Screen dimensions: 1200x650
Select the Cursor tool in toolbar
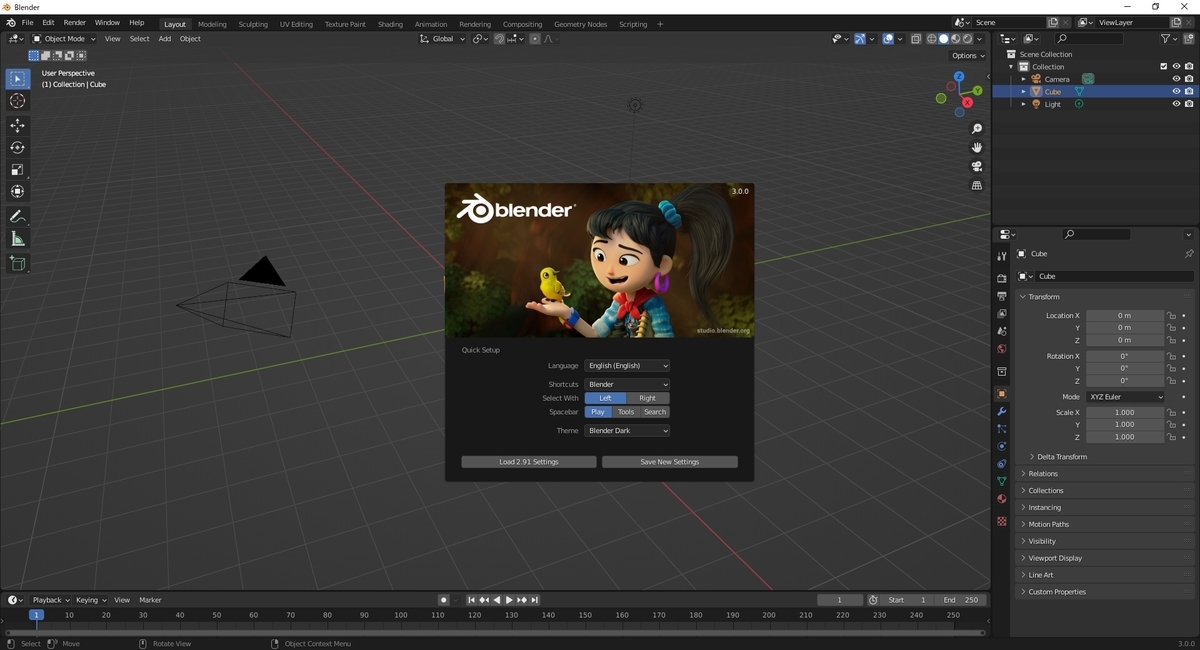click(x=17, y=101)
